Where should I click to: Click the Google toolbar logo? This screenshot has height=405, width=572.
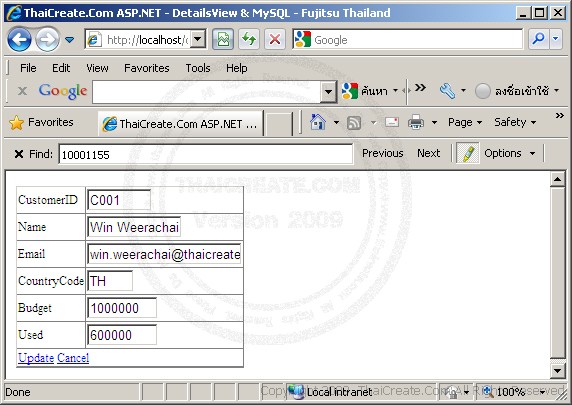[x=63, y=91]
